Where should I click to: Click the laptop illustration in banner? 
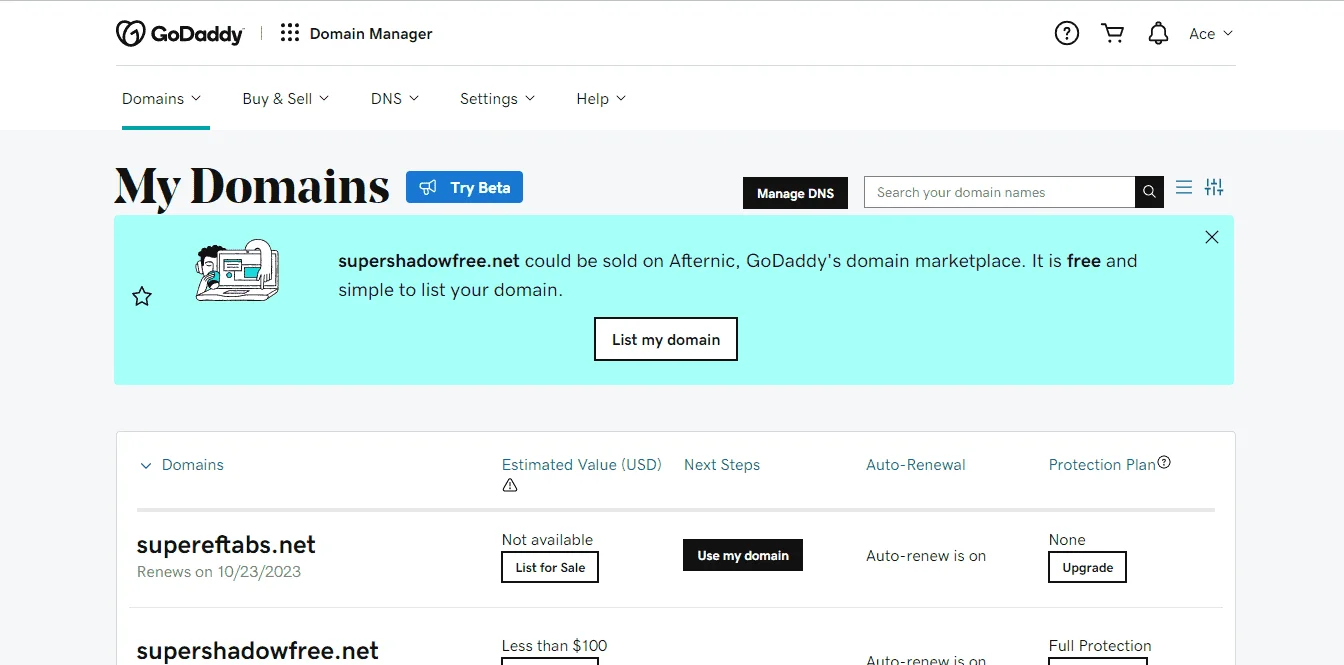click(x=237, y=271)
